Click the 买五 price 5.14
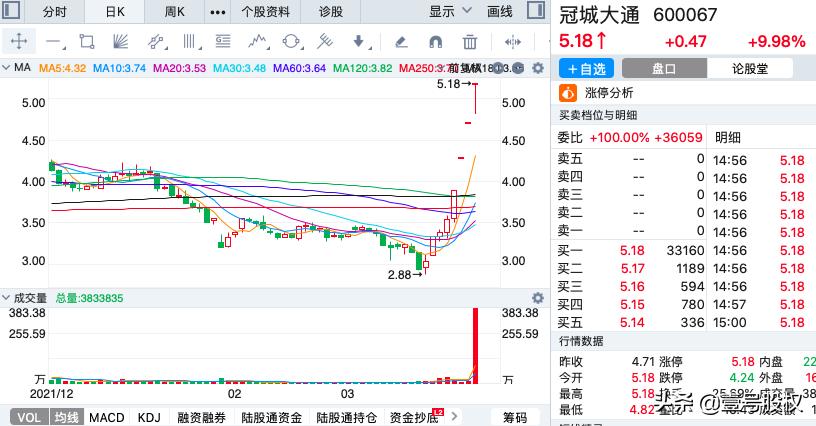 [x=632, y=322]
